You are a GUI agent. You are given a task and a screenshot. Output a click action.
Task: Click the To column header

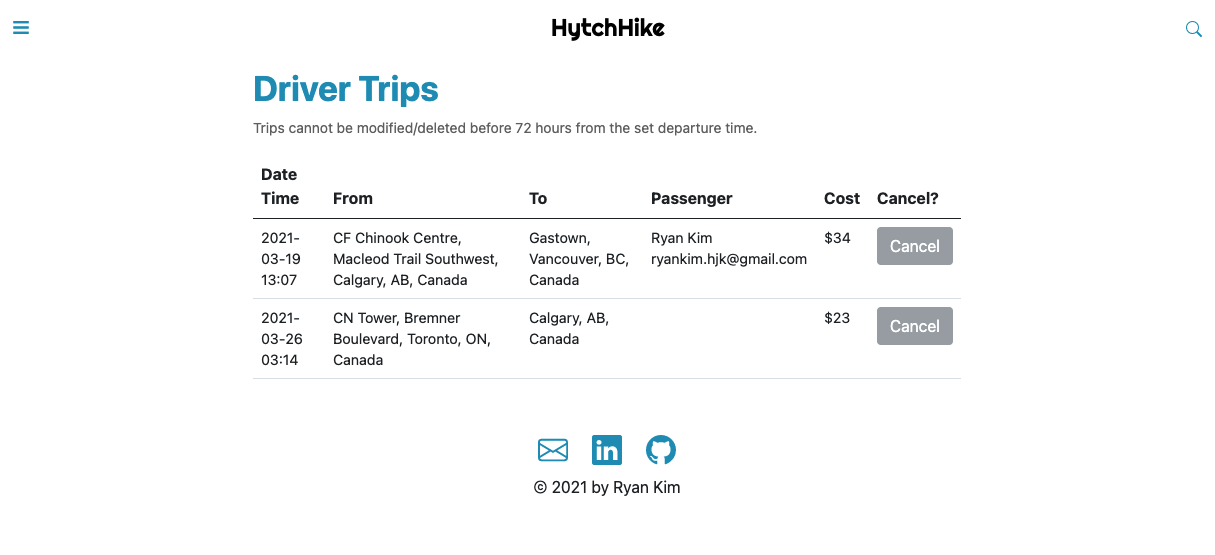click(538, 198)
